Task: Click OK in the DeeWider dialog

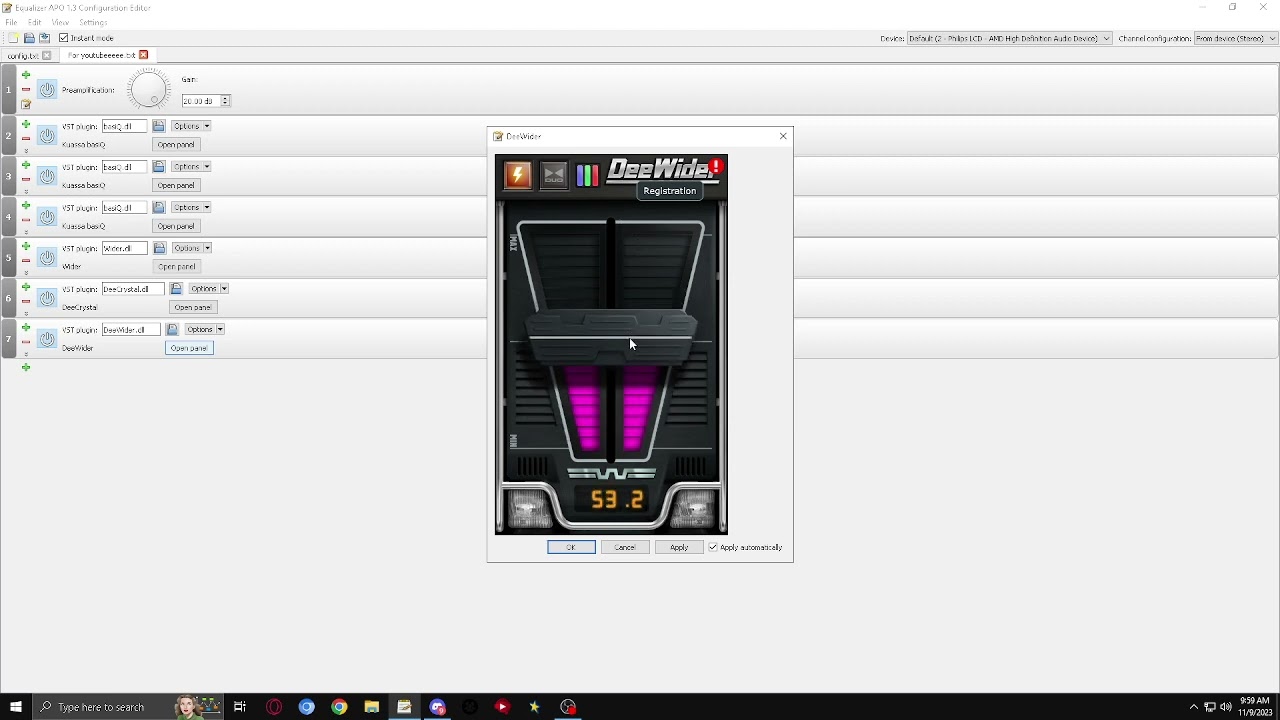Action: pos(571,547)
